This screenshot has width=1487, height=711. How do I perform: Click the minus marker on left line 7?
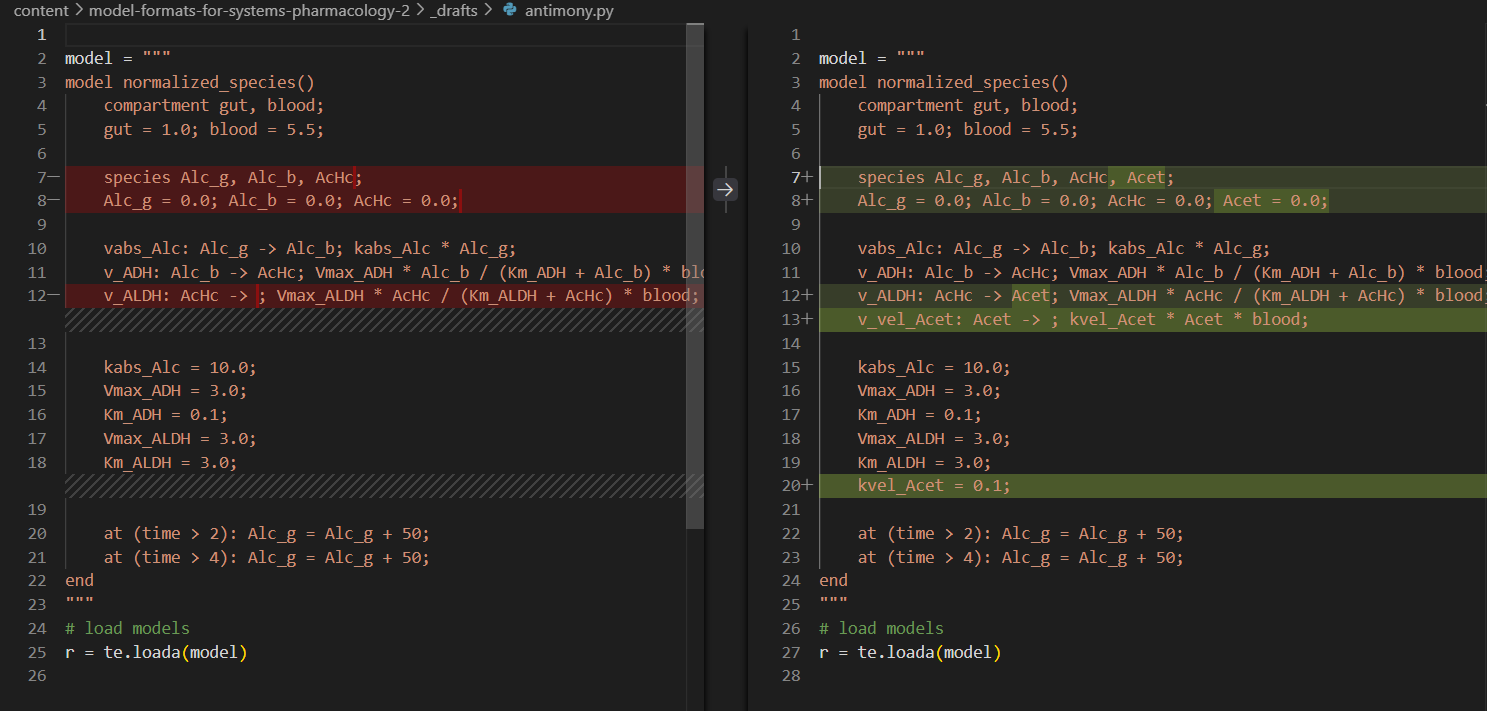(54, 177)
